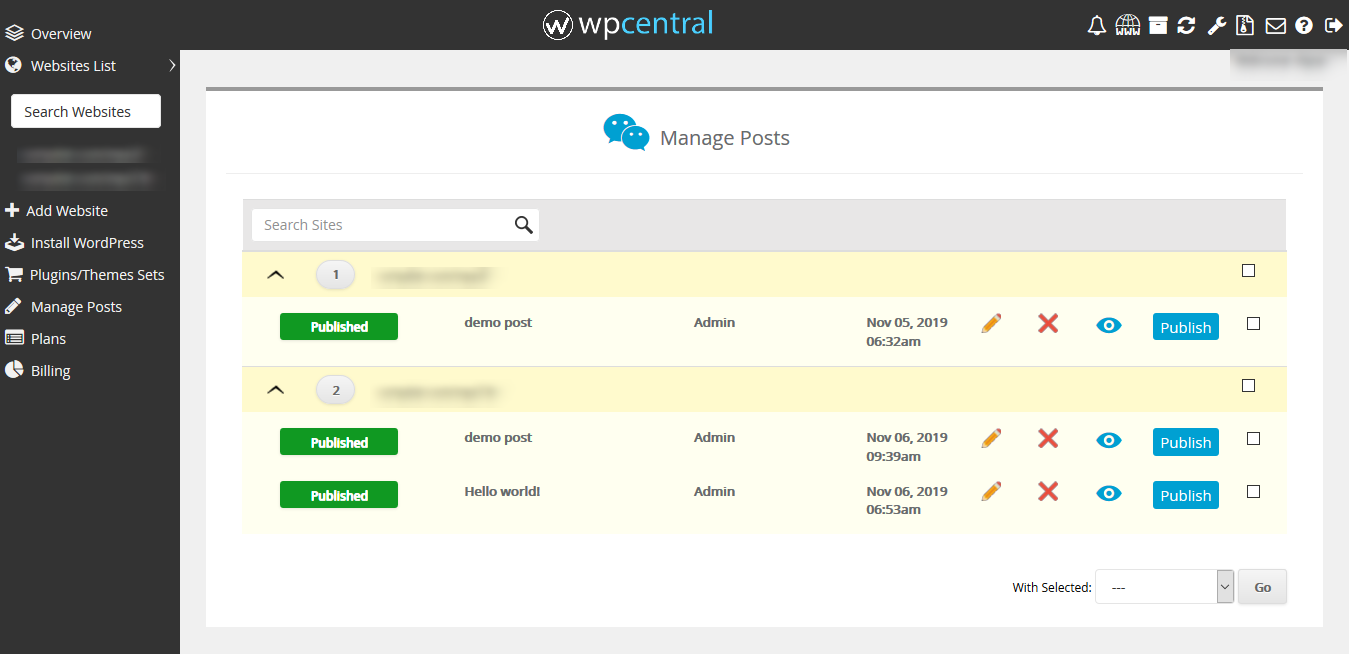The image size is (1349, 654).
Task: Open Plans in the sidebar
Action: 48,339
